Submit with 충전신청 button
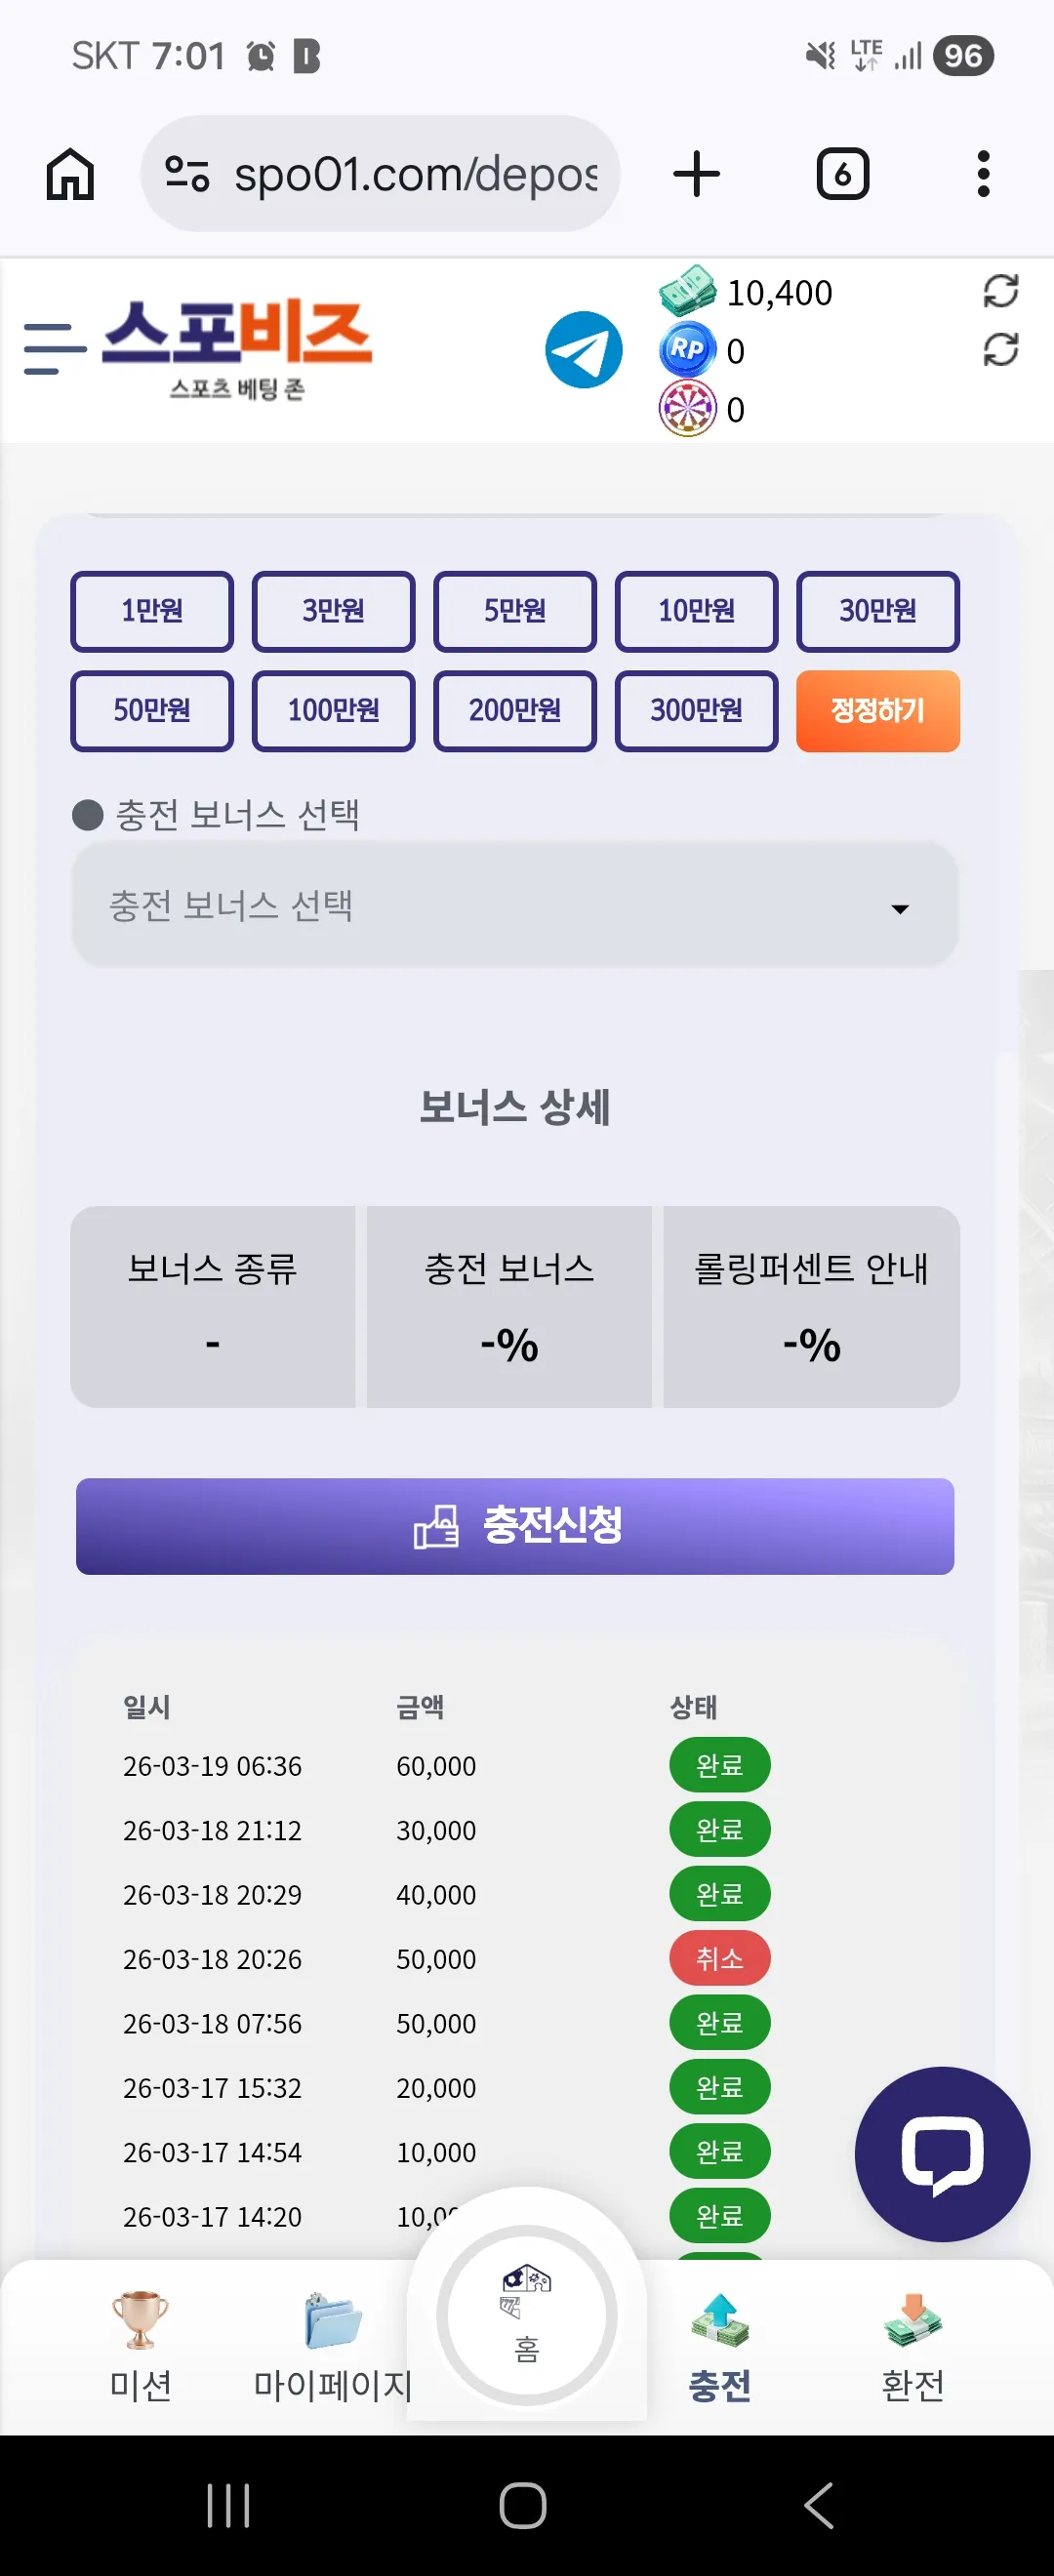Image resolution: width=1054 pixels, height=2576 pixels. pos(514,1526)
